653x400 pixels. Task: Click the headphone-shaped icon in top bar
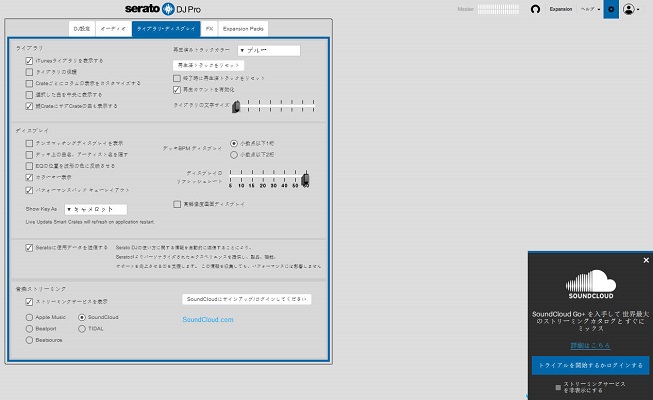pyautogui.click(x=535, y=9)
